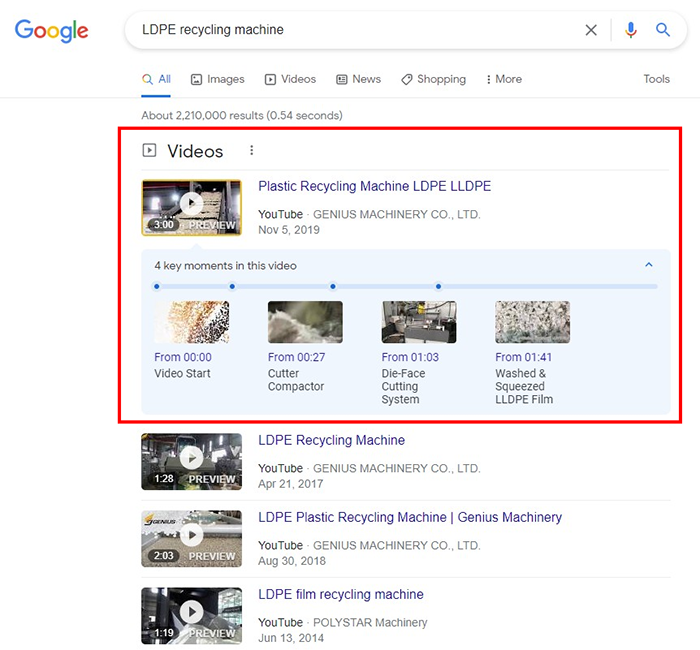Viewport: 700px width, 650px height.
Task: Click the blue search magnifier icon
Action: coord(663,30)
